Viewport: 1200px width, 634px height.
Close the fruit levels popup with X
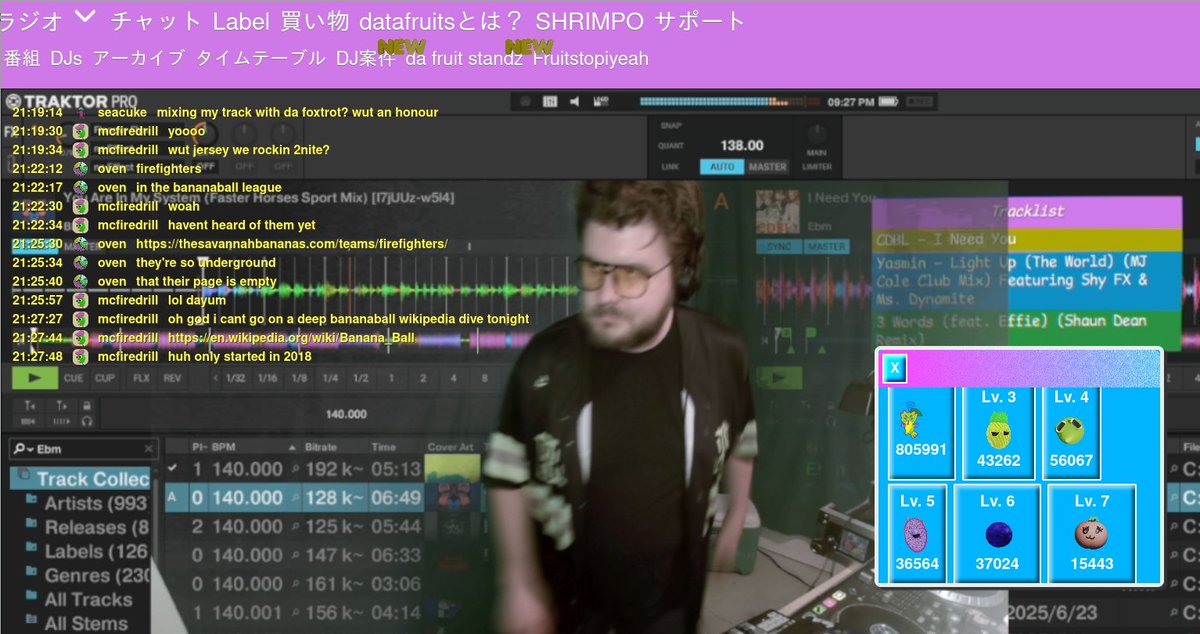click(x=895, y=369)
